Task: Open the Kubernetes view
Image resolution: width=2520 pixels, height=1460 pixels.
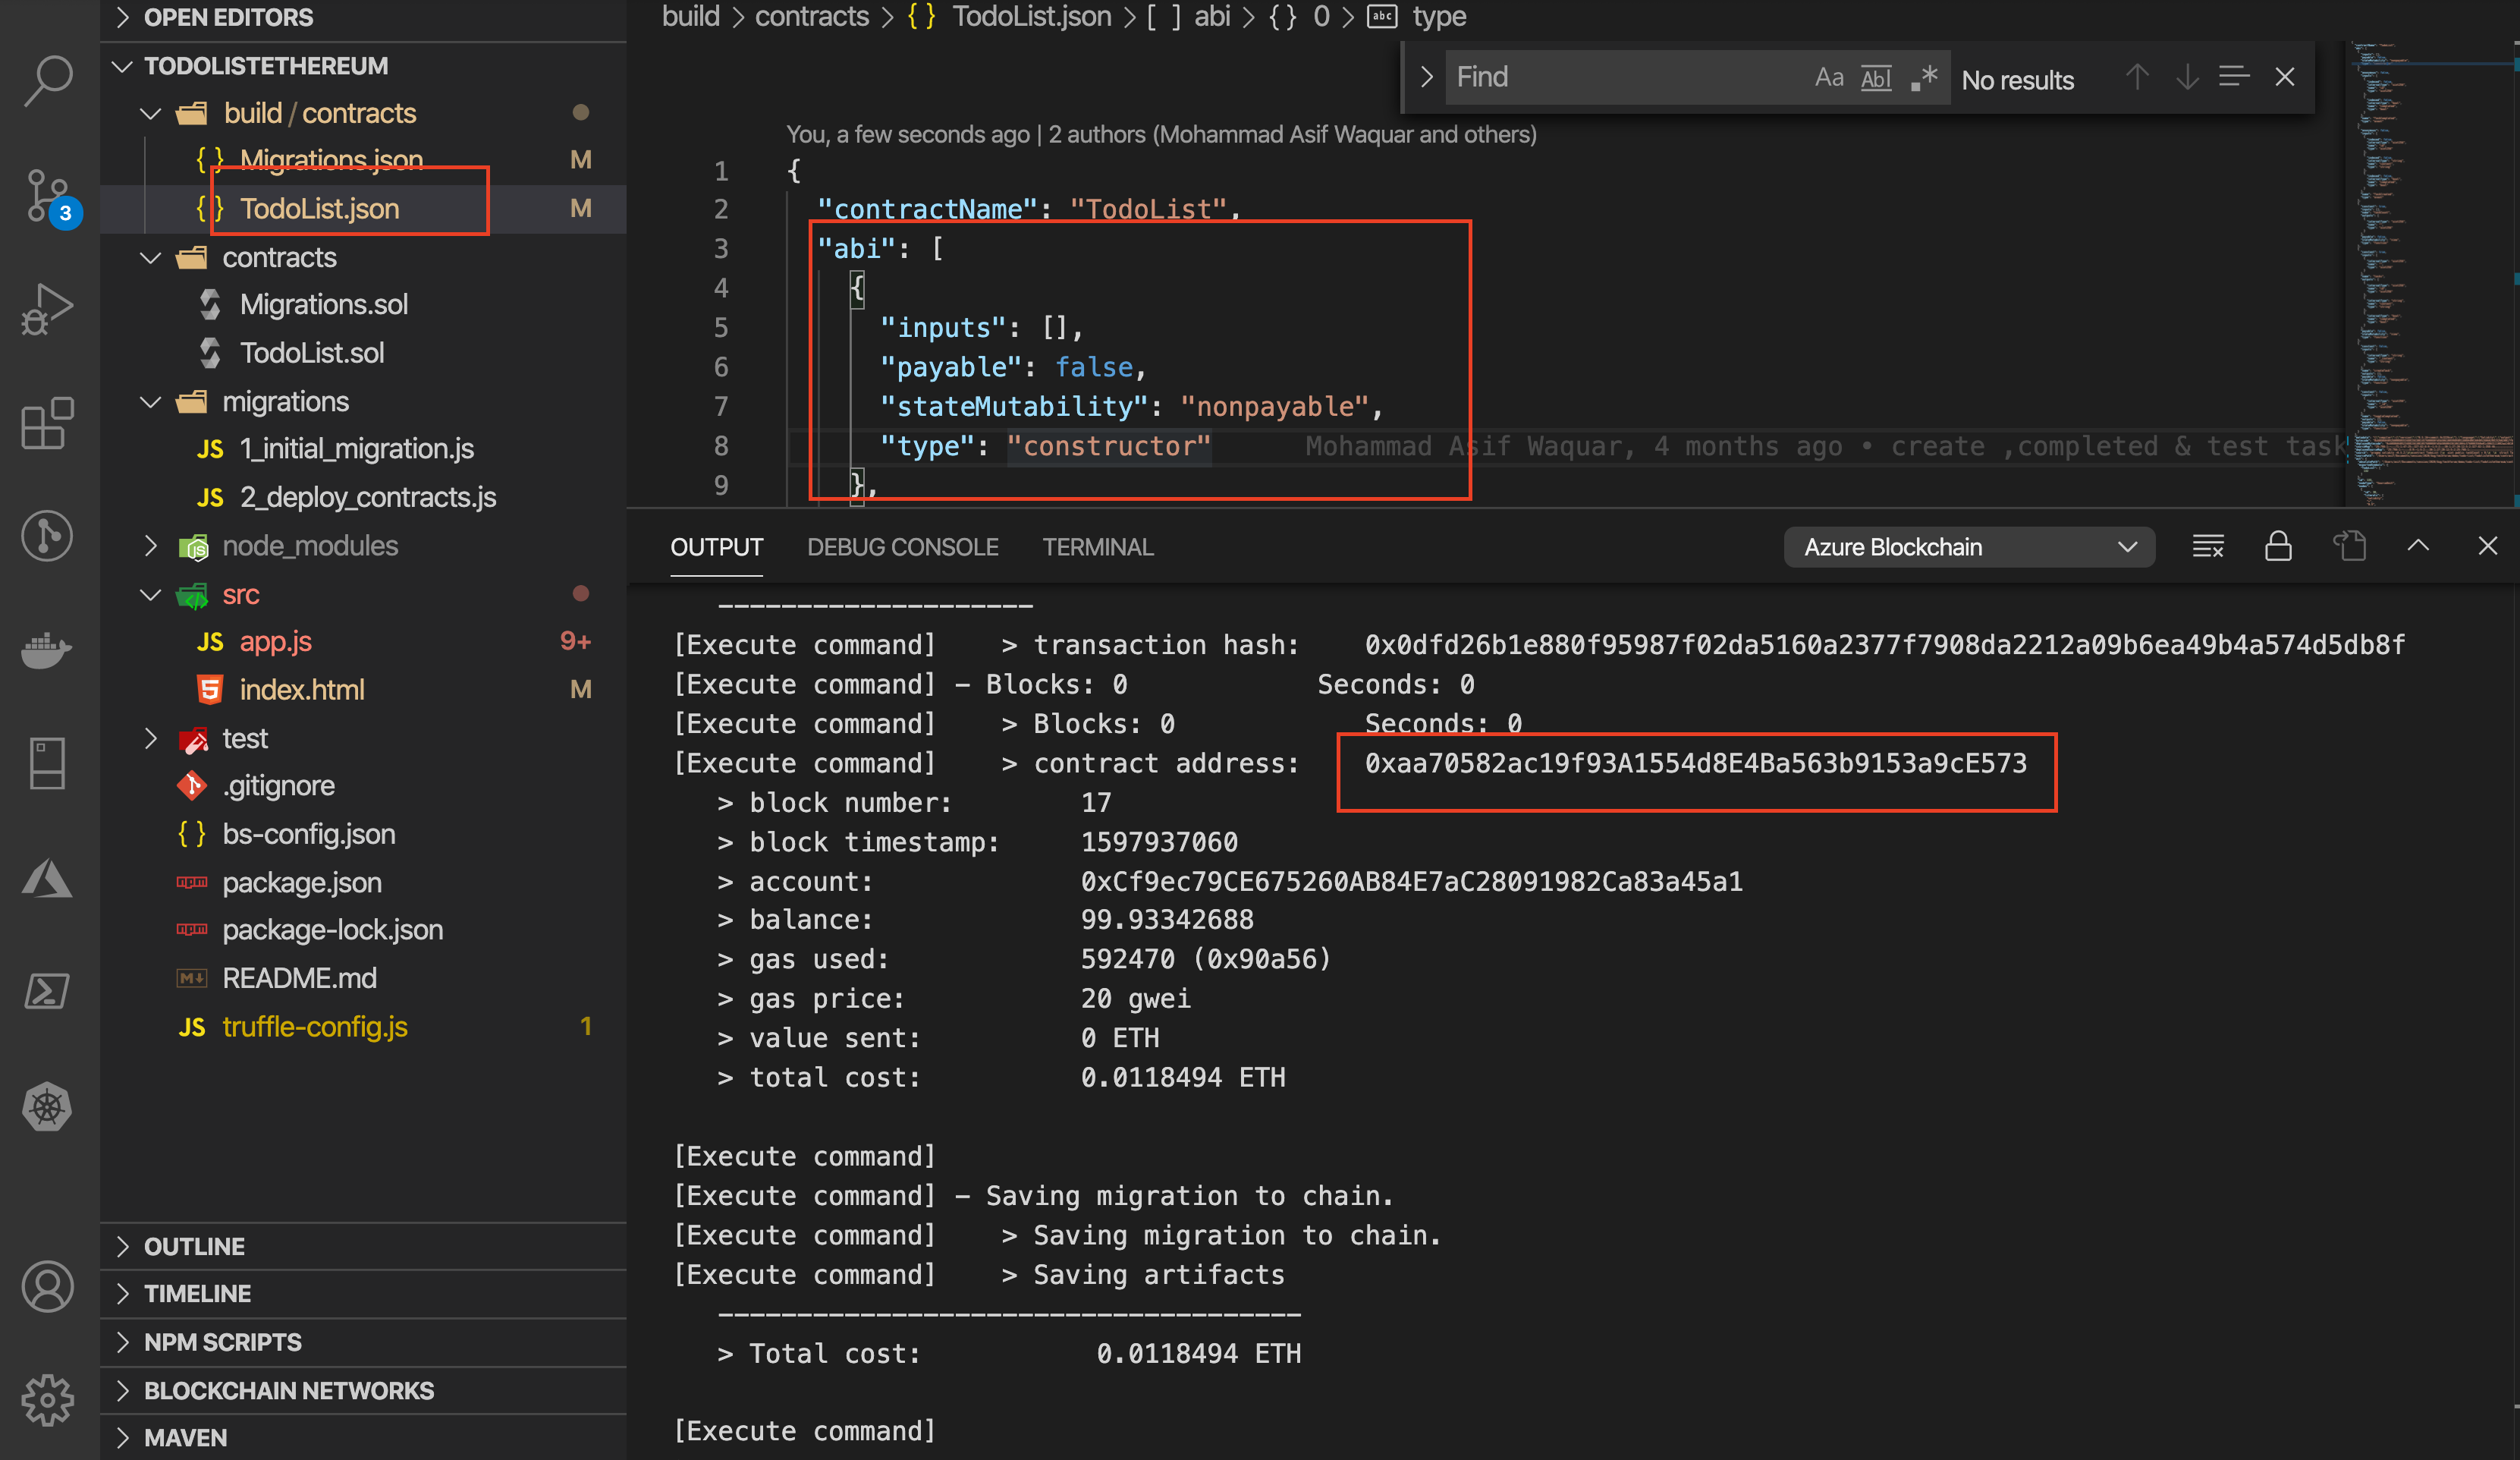Action: (47, 1107)
